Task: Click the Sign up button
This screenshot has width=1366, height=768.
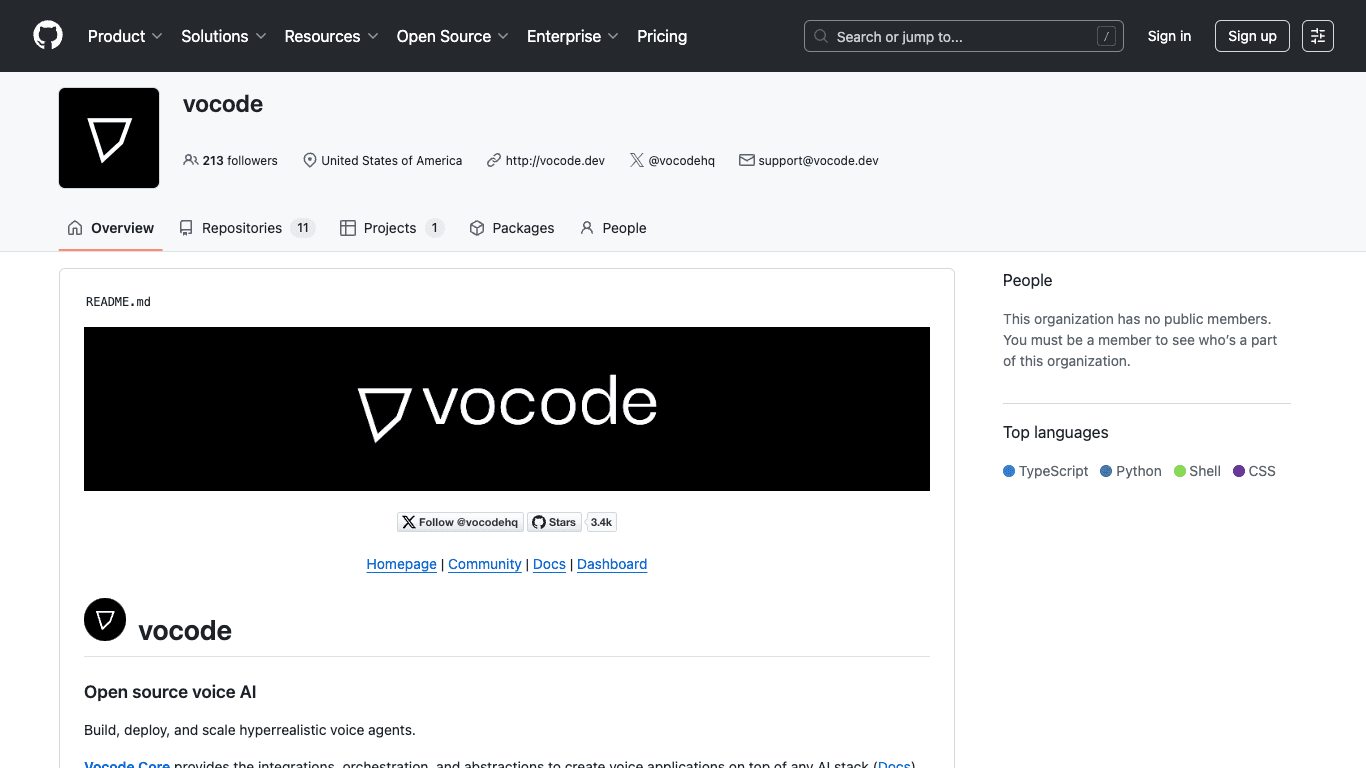Action: tap(1253, 36)
